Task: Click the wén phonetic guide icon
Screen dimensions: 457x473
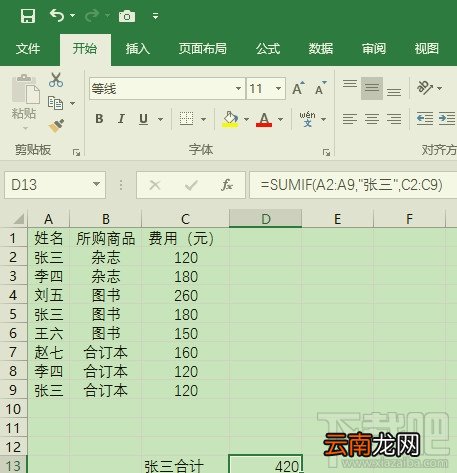Action: click(307, 119)
